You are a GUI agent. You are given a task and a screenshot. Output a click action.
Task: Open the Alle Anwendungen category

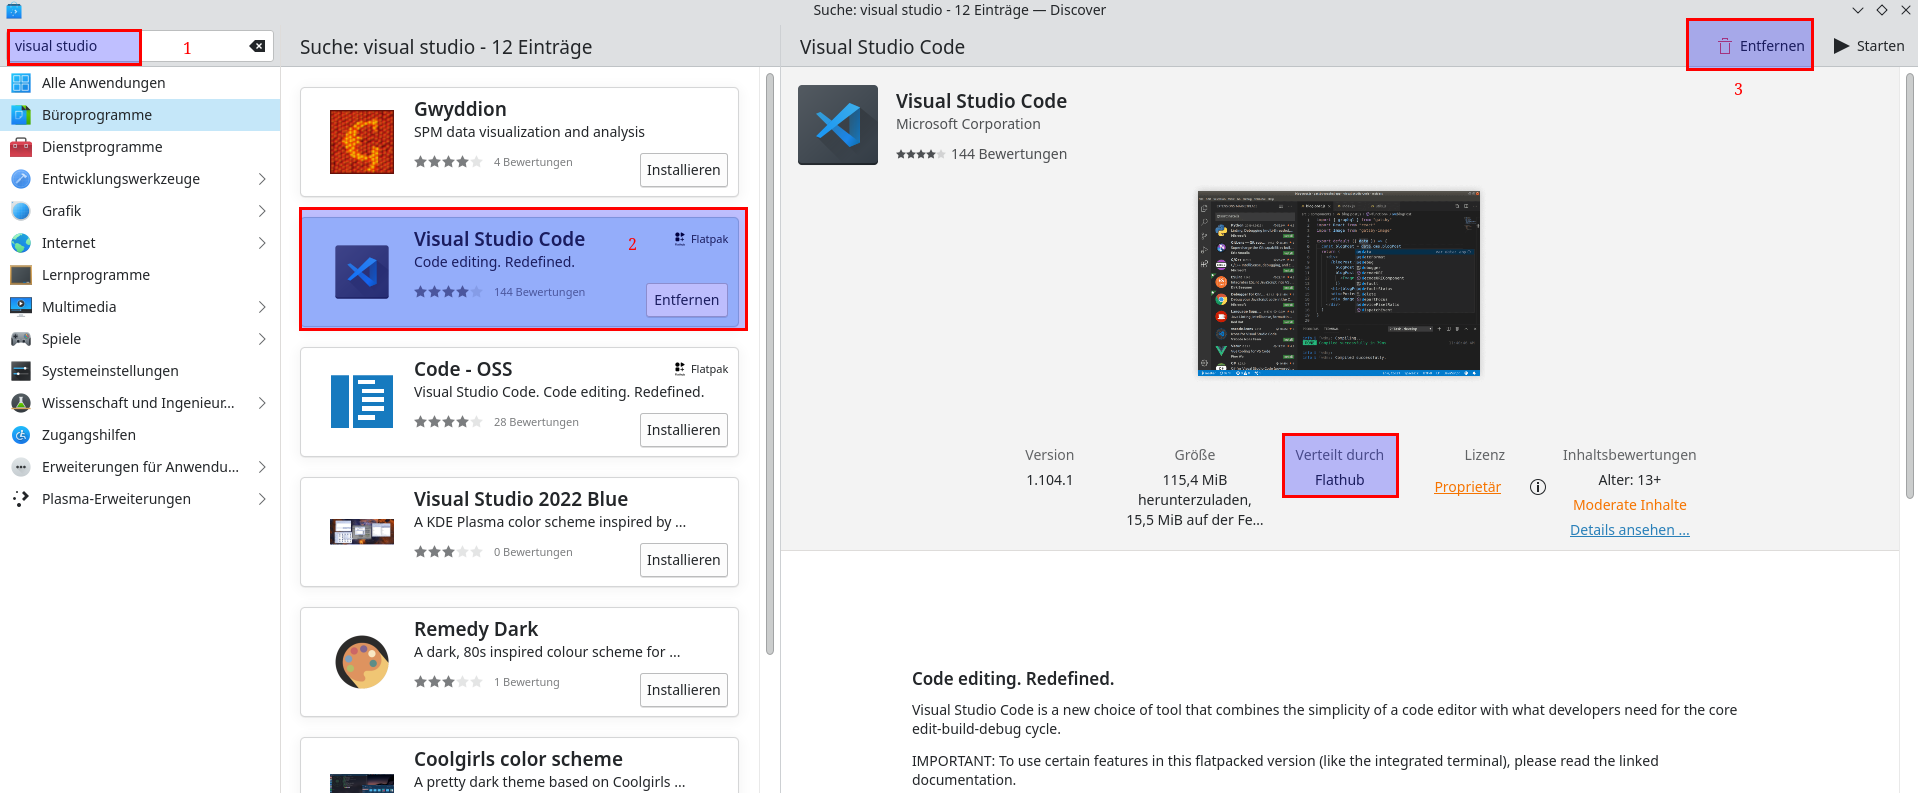point(103,83)
